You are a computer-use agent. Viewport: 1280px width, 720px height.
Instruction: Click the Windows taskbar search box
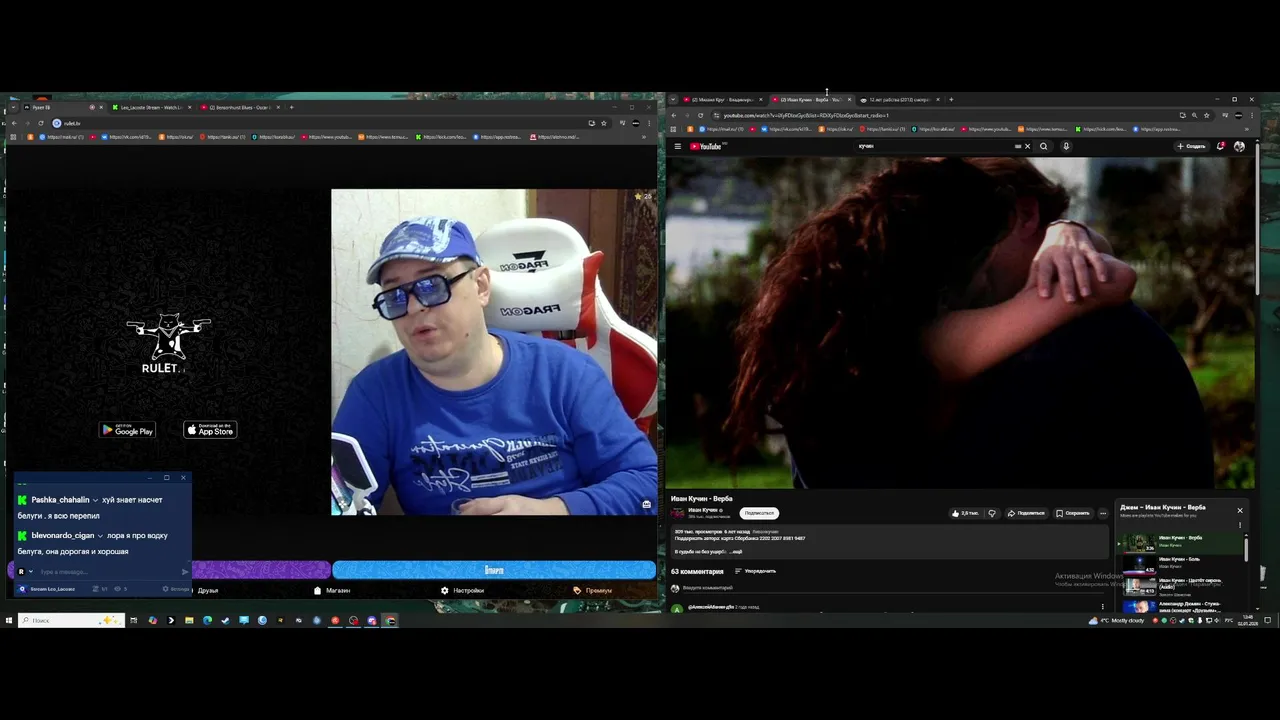click(71, 620)
